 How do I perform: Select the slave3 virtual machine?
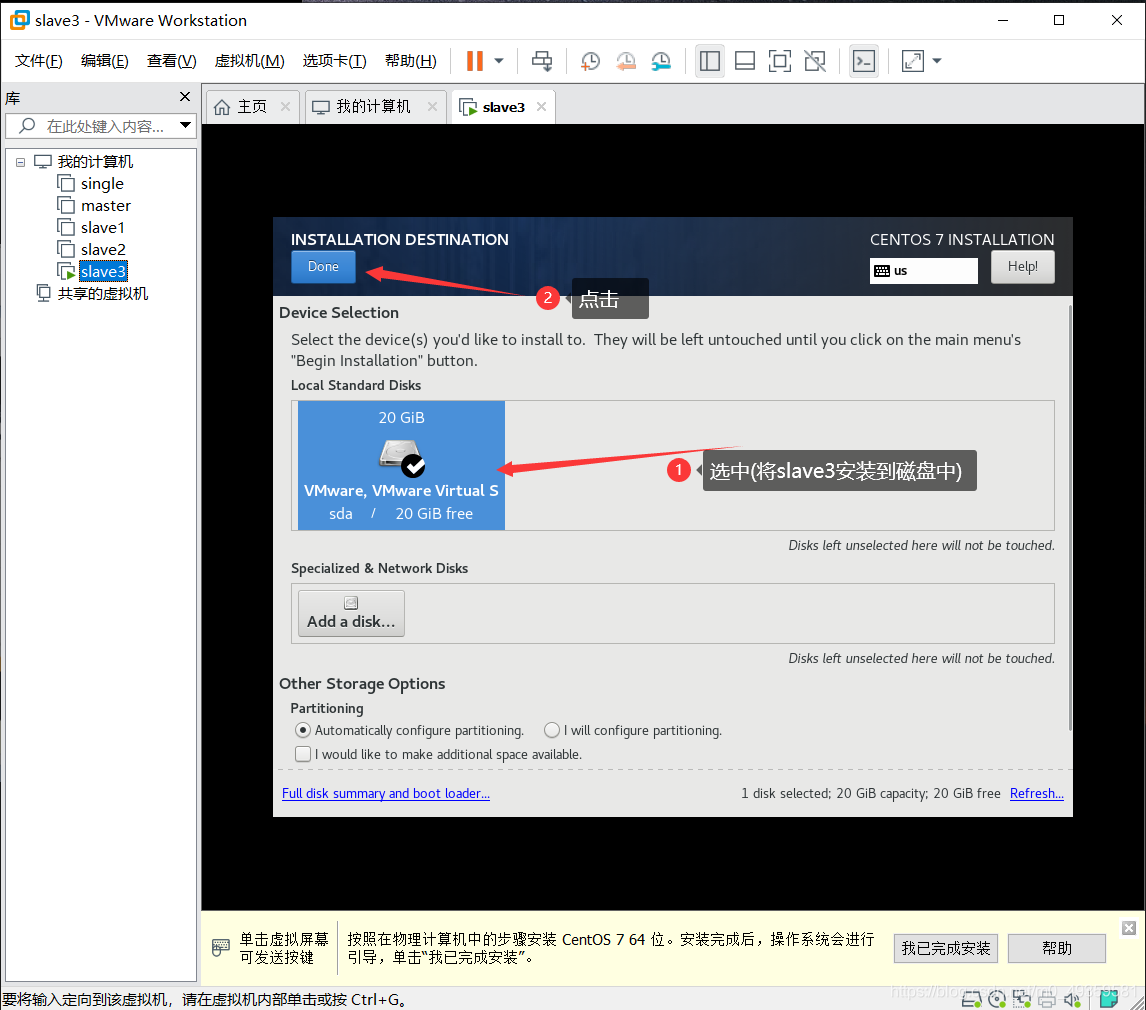tap(103, 271)
